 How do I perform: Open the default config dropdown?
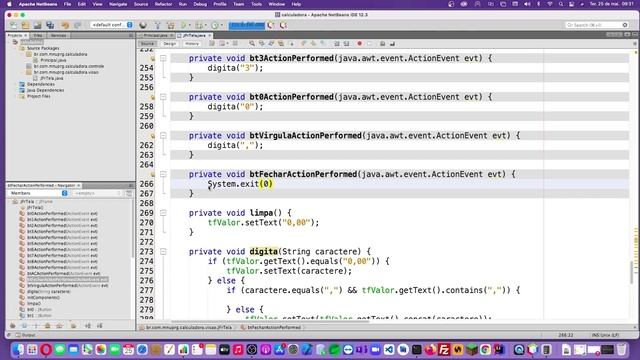point(111,25)
